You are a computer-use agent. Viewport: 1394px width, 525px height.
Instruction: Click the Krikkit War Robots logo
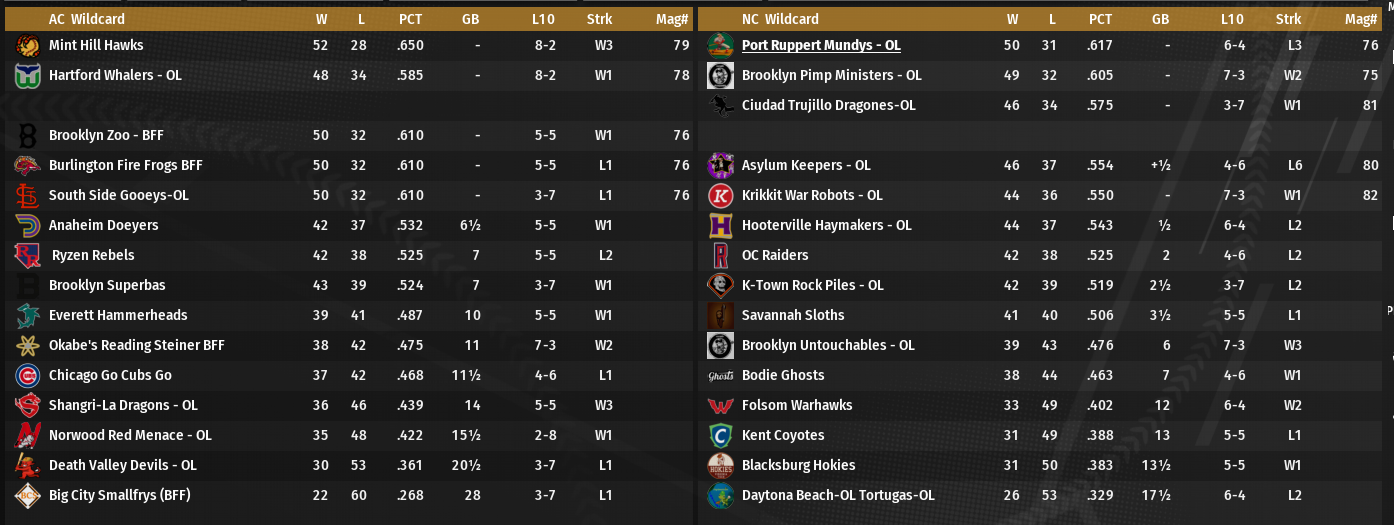click(x=720, y=195)
